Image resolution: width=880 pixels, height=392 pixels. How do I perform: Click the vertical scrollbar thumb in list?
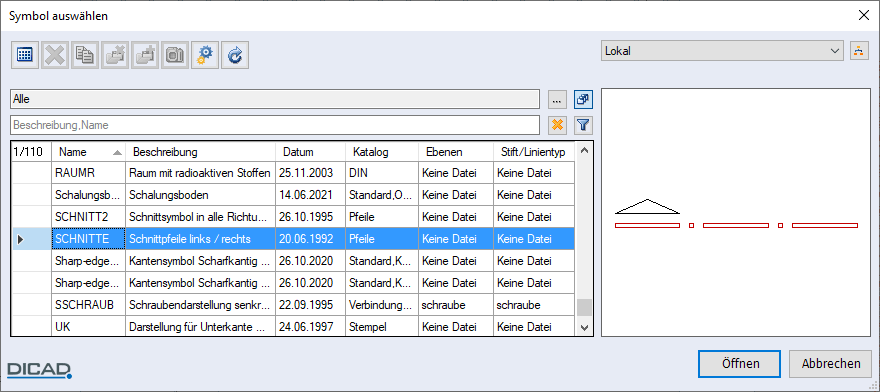(584, 308)
